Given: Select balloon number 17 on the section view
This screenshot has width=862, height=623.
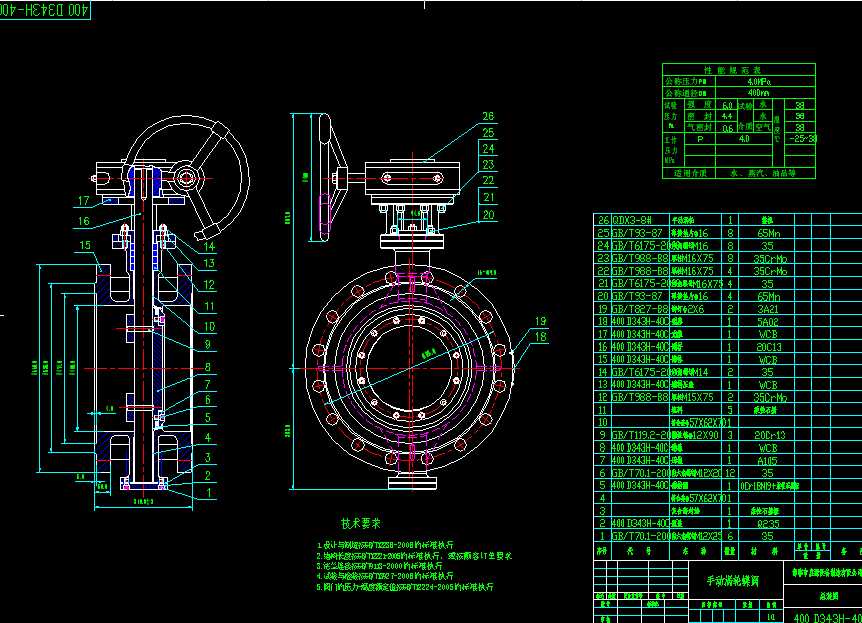Looking at the screenshot, I should click(83, 201).
